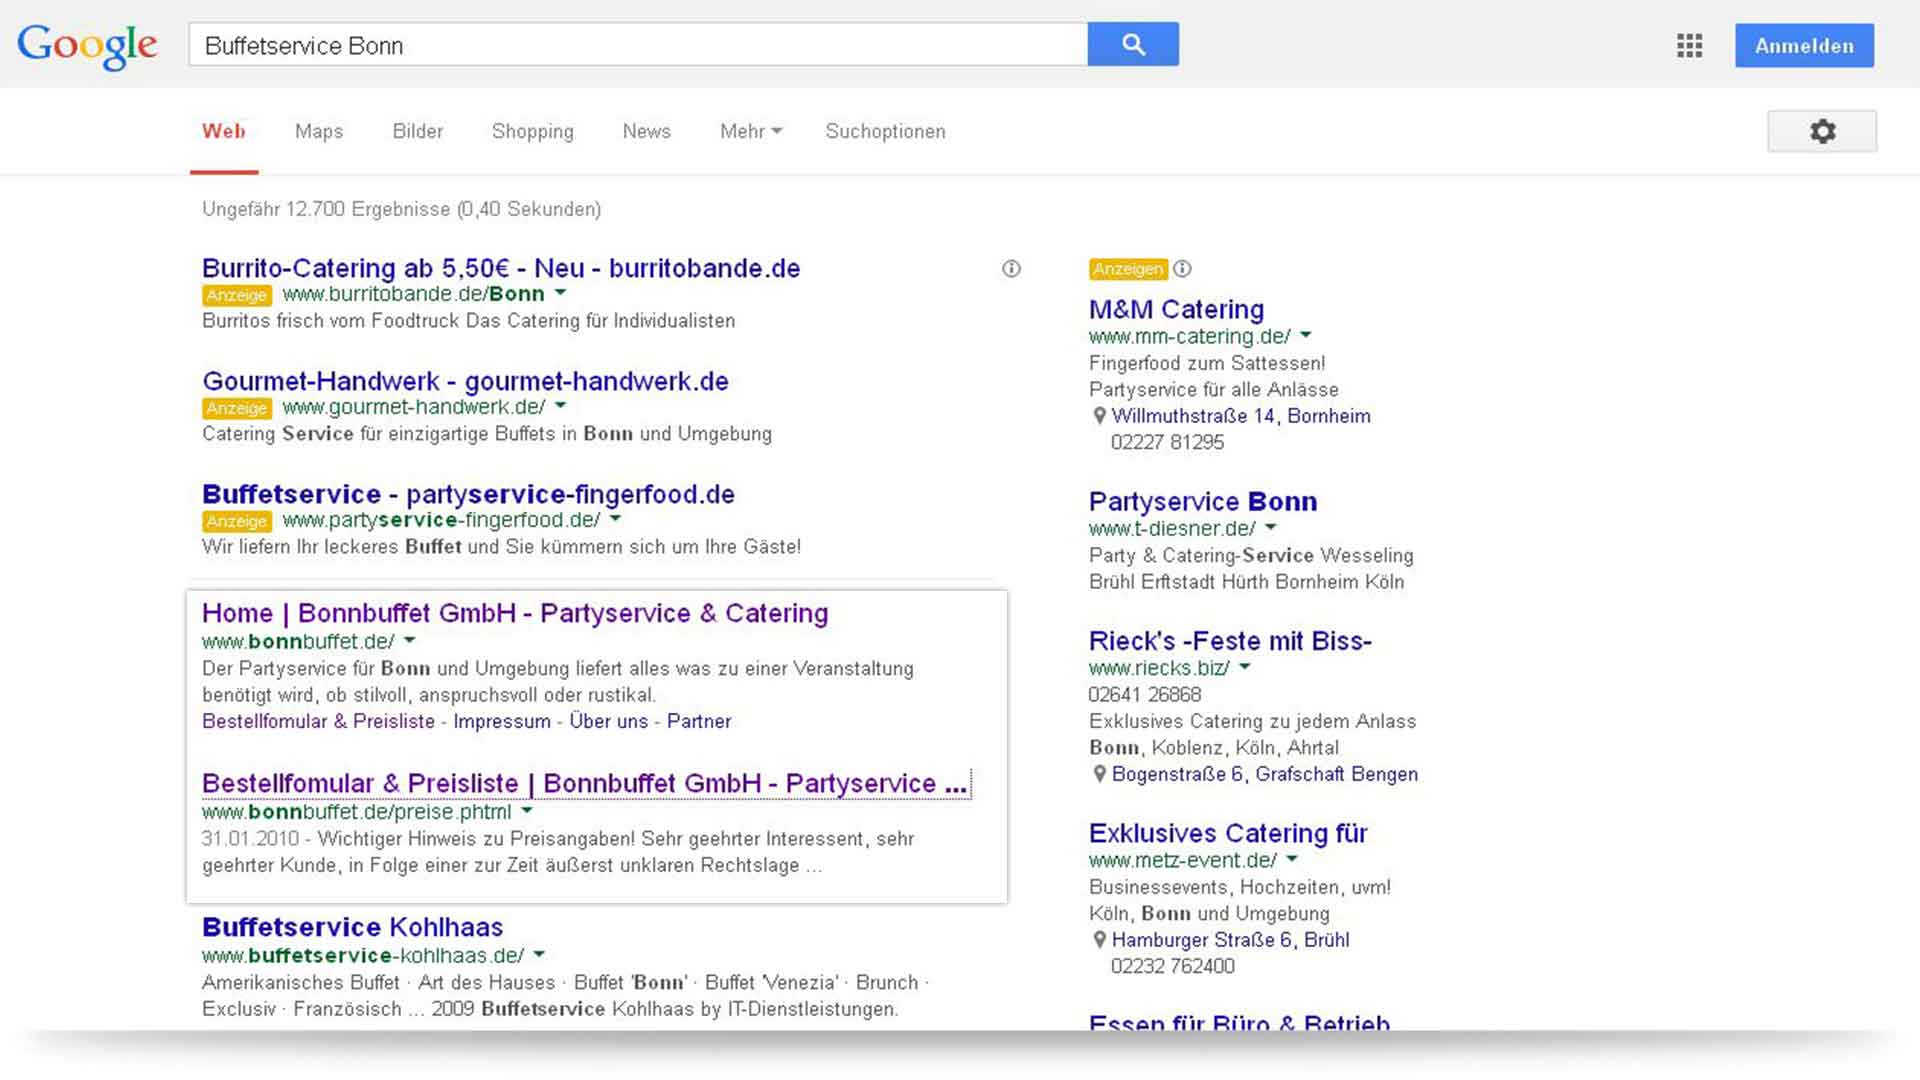Click map pin for Bogenstraße 6, Grafschaft Bengen
This screenshot has width=1920, height=1080.
click(1099, 774)
